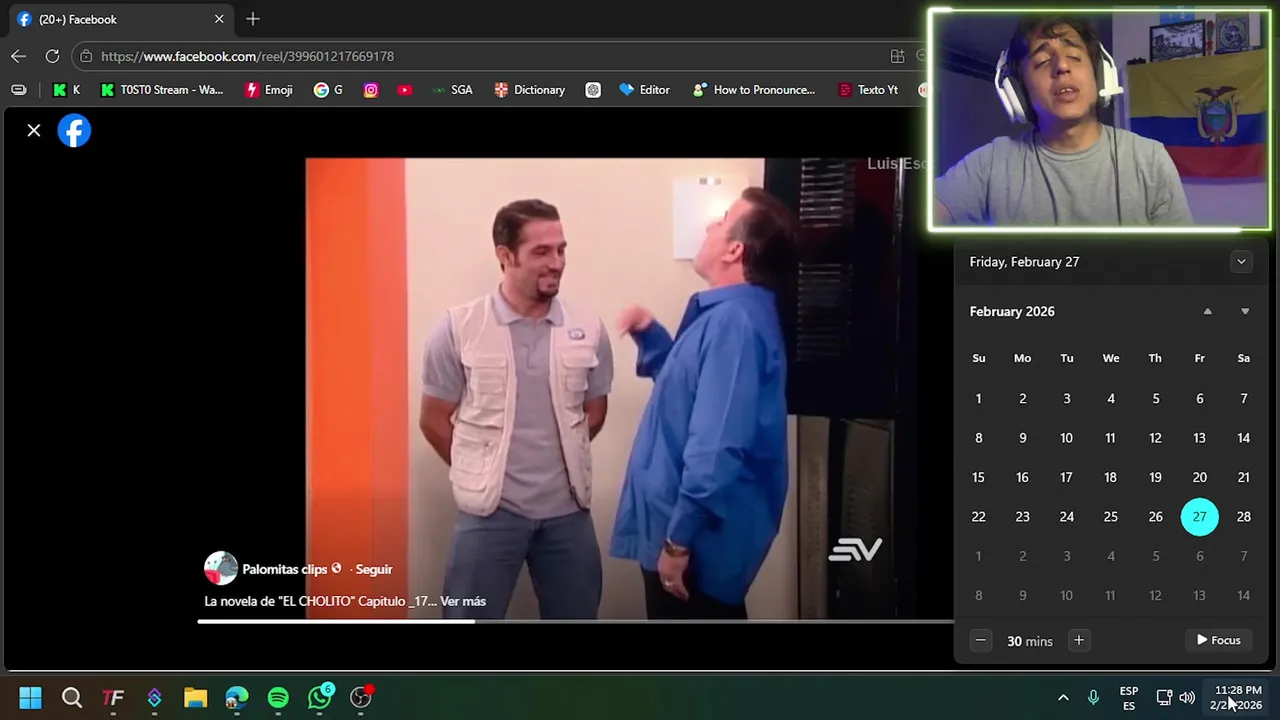This screenshot has width=1280, height=720.
Task: Decrease focus time with minus button
Action: [x=981, y=641]
